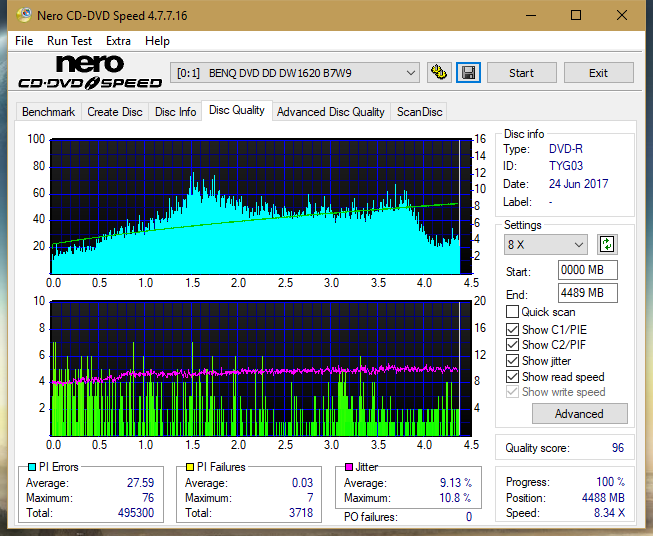Click the refresh speed settings icon

[607, 244]
